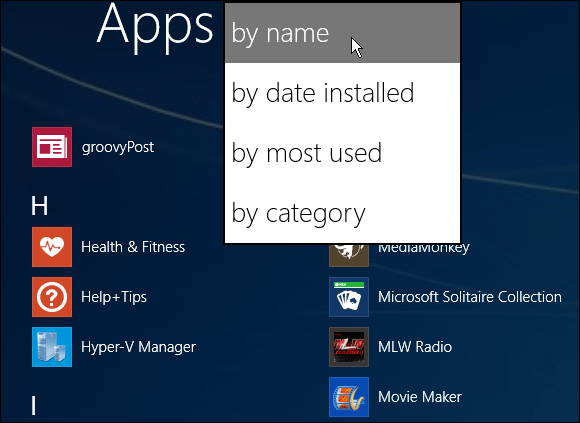Open the MLW Radio icon
Screen dimensions: 580x423
pos(349,347)
